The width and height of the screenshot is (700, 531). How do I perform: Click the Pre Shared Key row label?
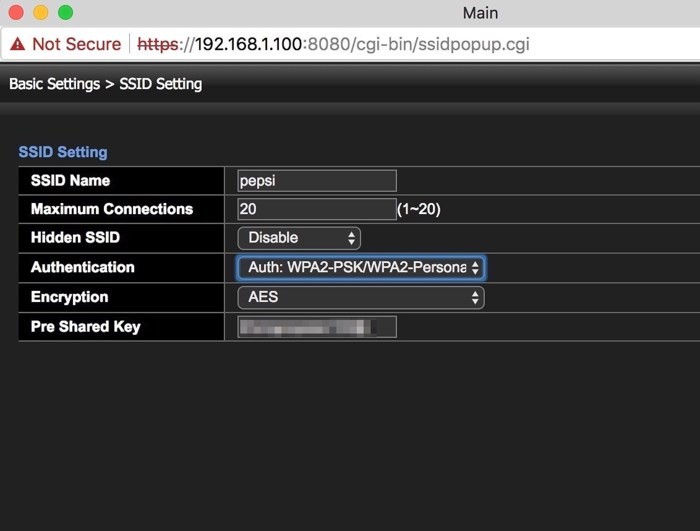click(85, 327)
